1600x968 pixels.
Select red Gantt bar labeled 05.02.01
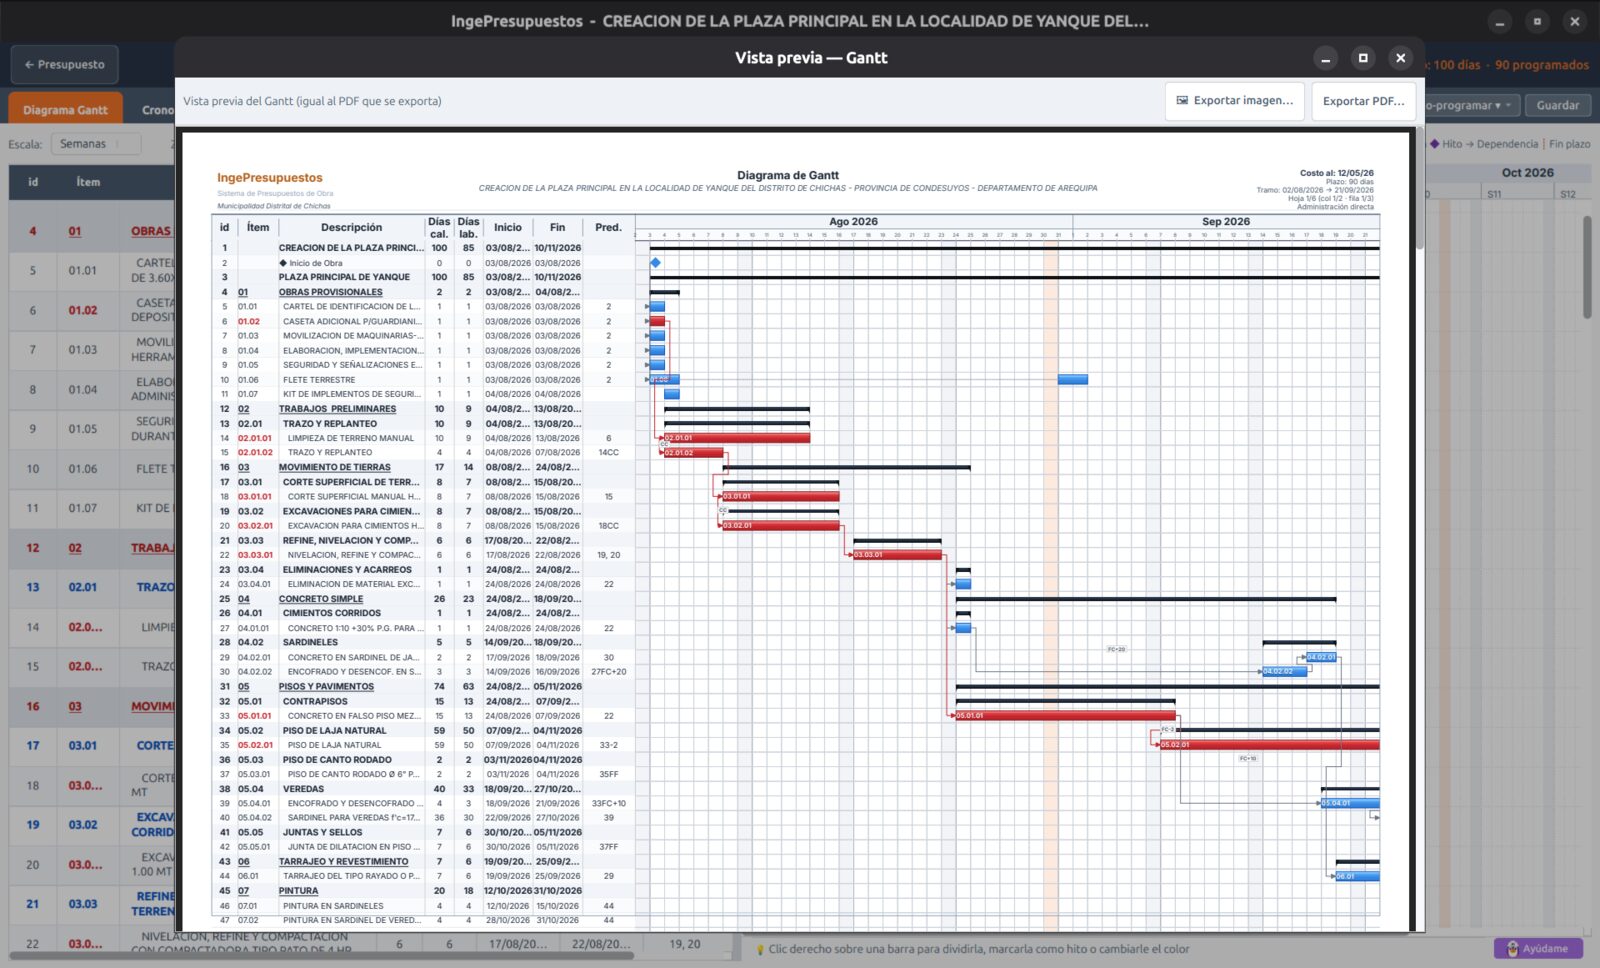coord(1269,745)
